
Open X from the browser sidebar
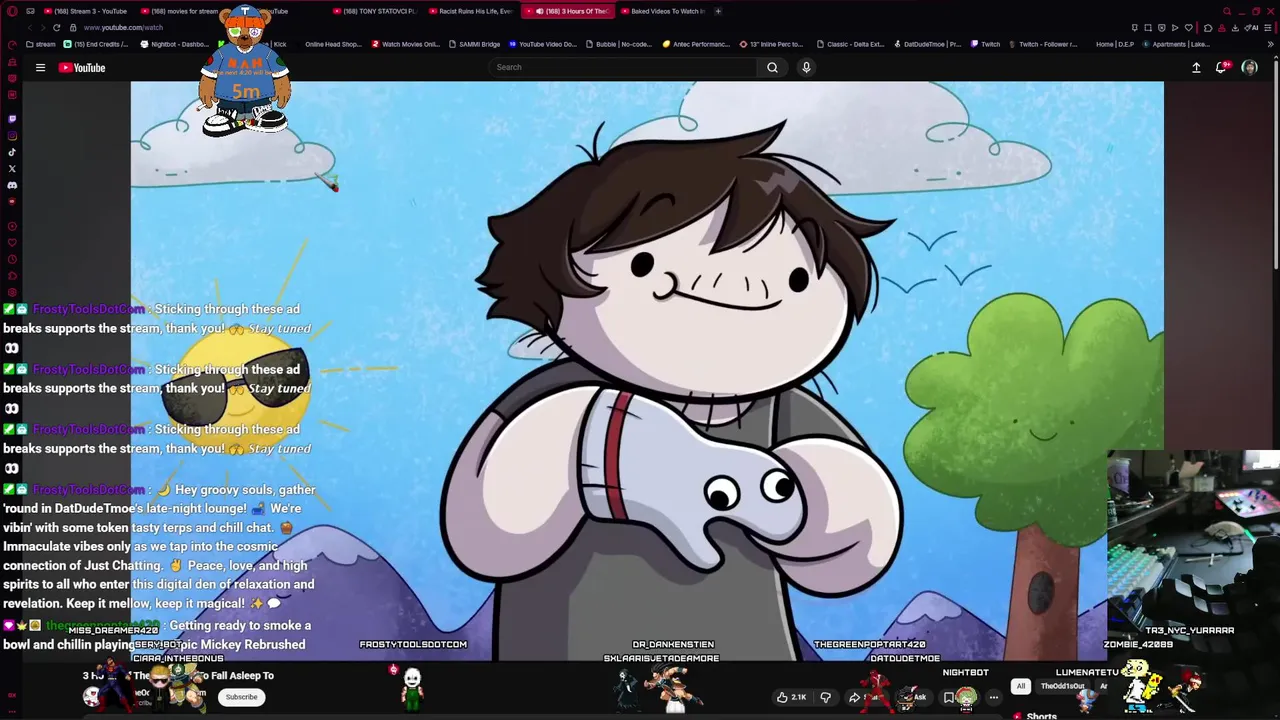[12, 169]
